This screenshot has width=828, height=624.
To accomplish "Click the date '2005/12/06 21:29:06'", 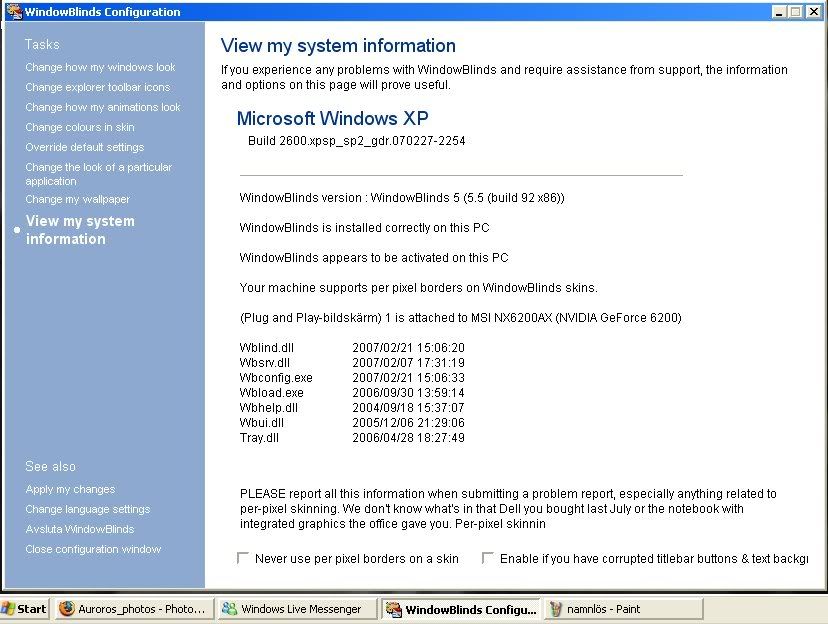I will click(x=409, y=423).
